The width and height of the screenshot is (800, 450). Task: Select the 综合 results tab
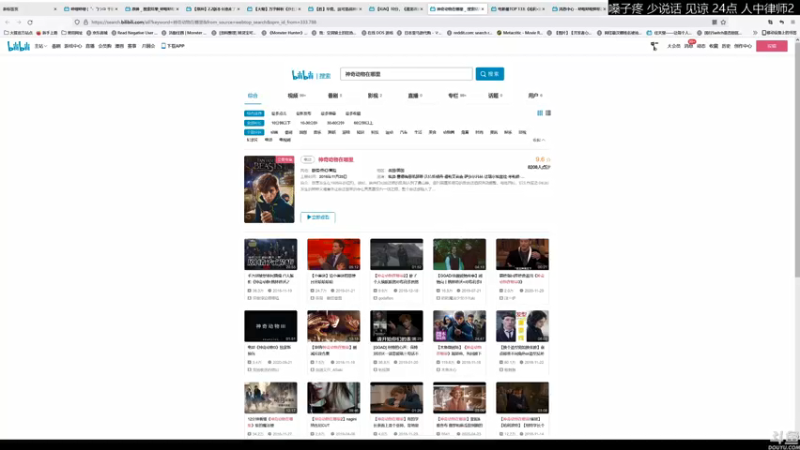(x=253, y=95)
